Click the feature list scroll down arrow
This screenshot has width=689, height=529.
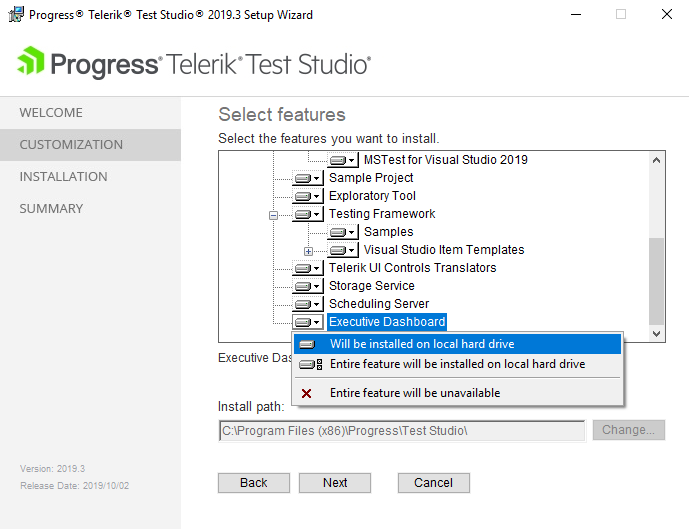tap(656, 333)
